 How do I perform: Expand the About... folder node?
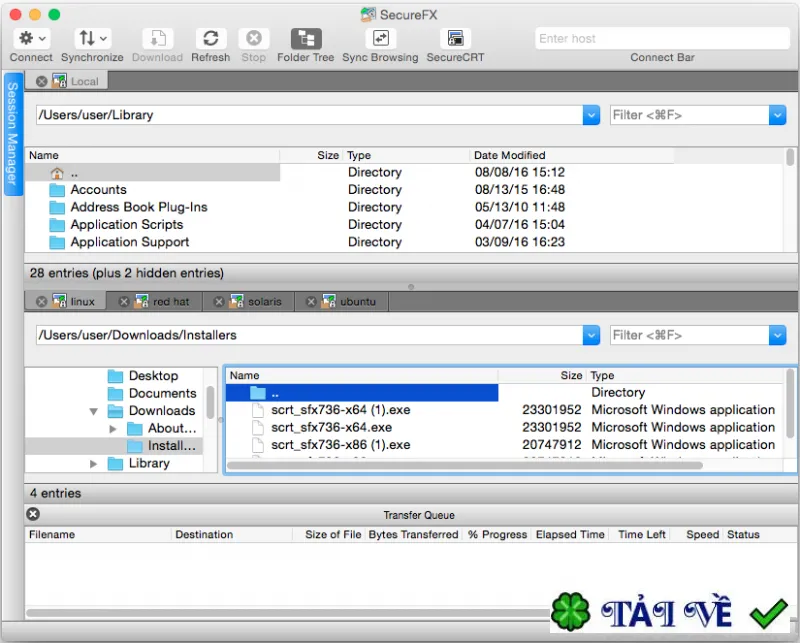[x=113, y=429]
